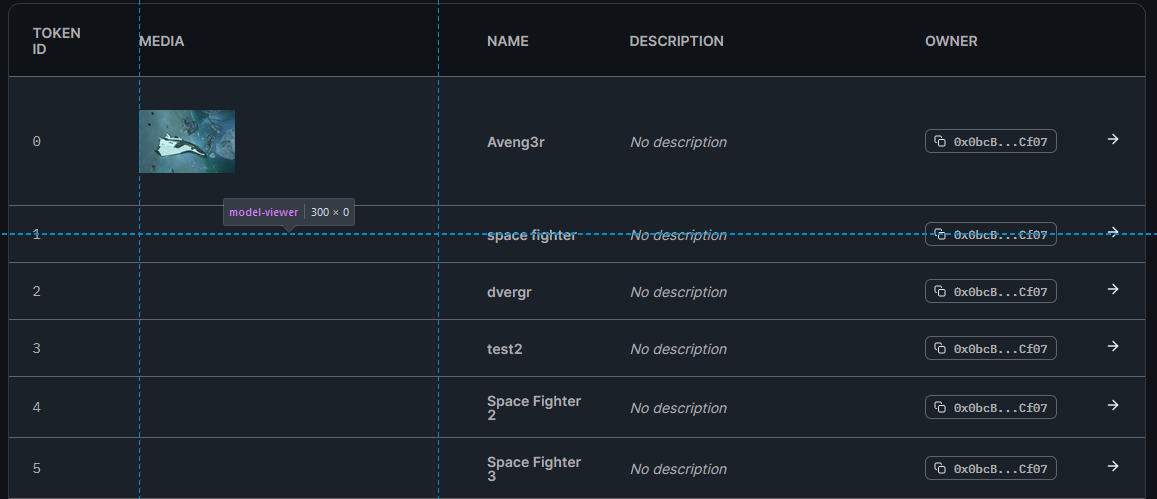This screenshot has height=499, width=1157.
Task: Select the dvergr token name
Action: point(509,292)
